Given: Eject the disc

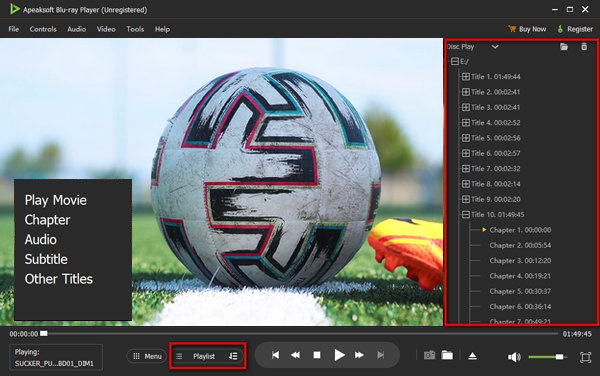Looking at the screenshot, I should coord(473,356).
